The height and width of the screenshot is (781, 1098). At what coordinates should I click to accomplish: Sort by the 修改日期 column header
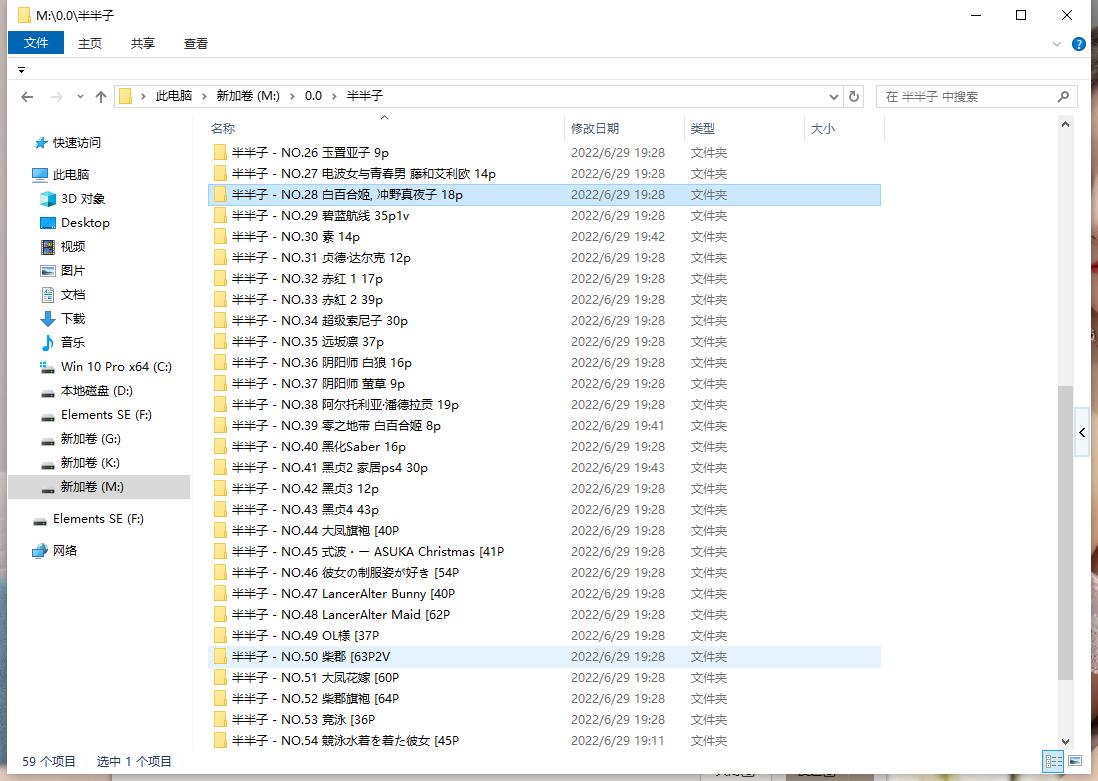pos(624,128)
